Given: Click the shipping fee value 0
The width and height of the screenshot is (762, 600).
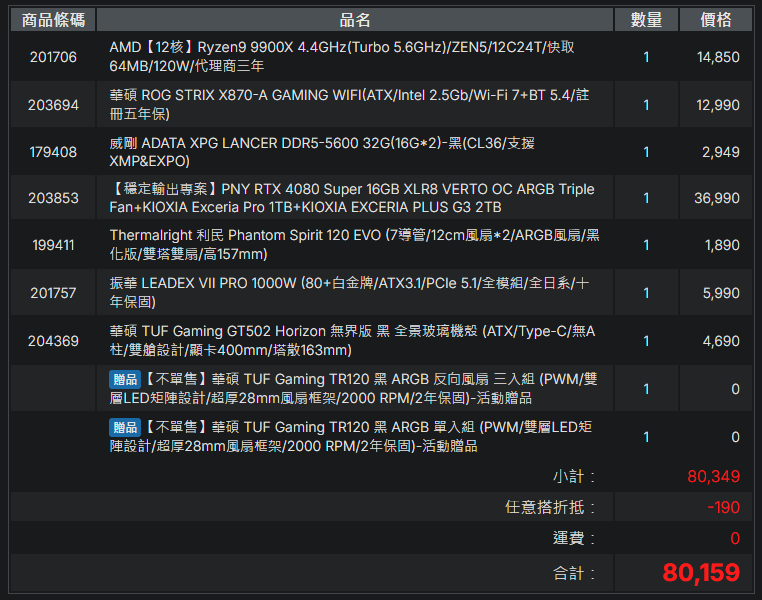Looking at the screenshot, I should [x=735, y=538].
